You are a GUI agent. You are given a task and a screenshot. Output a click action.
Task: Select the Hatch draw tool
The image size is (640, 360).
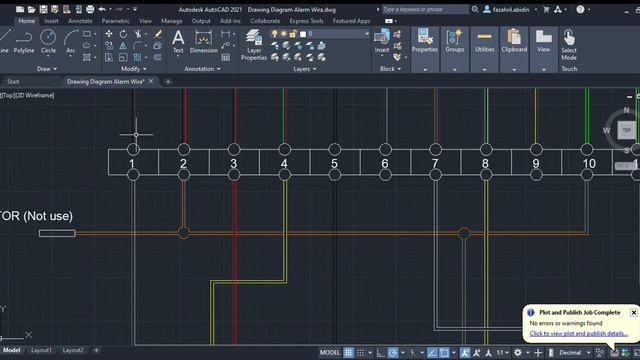87,57
